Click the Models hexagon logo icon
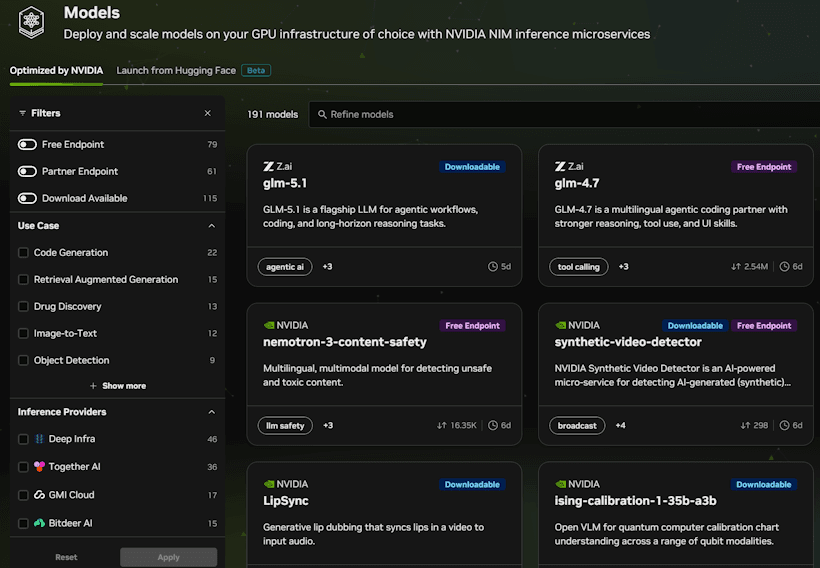820x568 pixels. [x=31, y=22]
